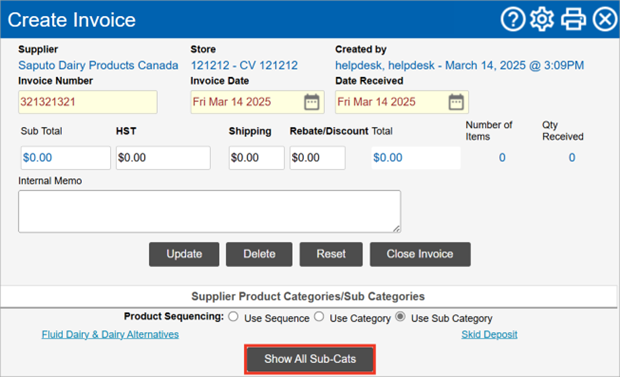Click into the Invoice Number field
620x377 pixels.
[x=88, y=102]
